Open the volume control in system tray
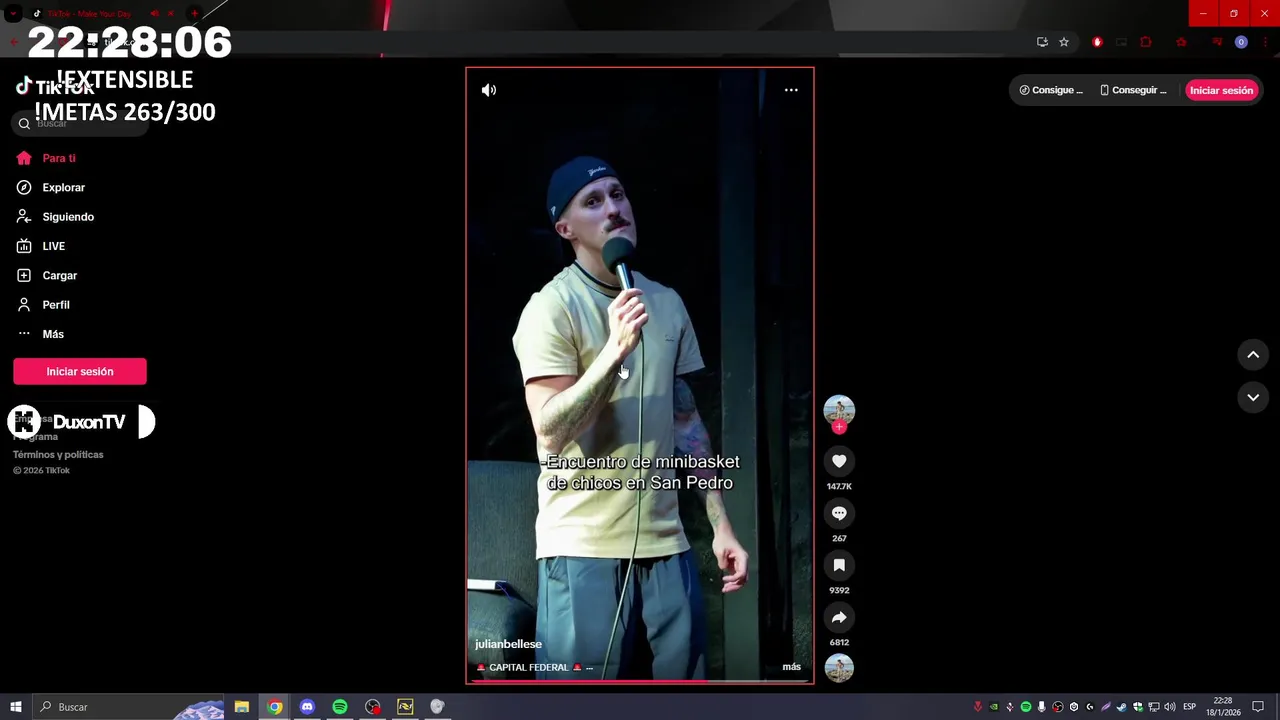The height and width of the screenshot is (720, 1280). coord(1170,707)
